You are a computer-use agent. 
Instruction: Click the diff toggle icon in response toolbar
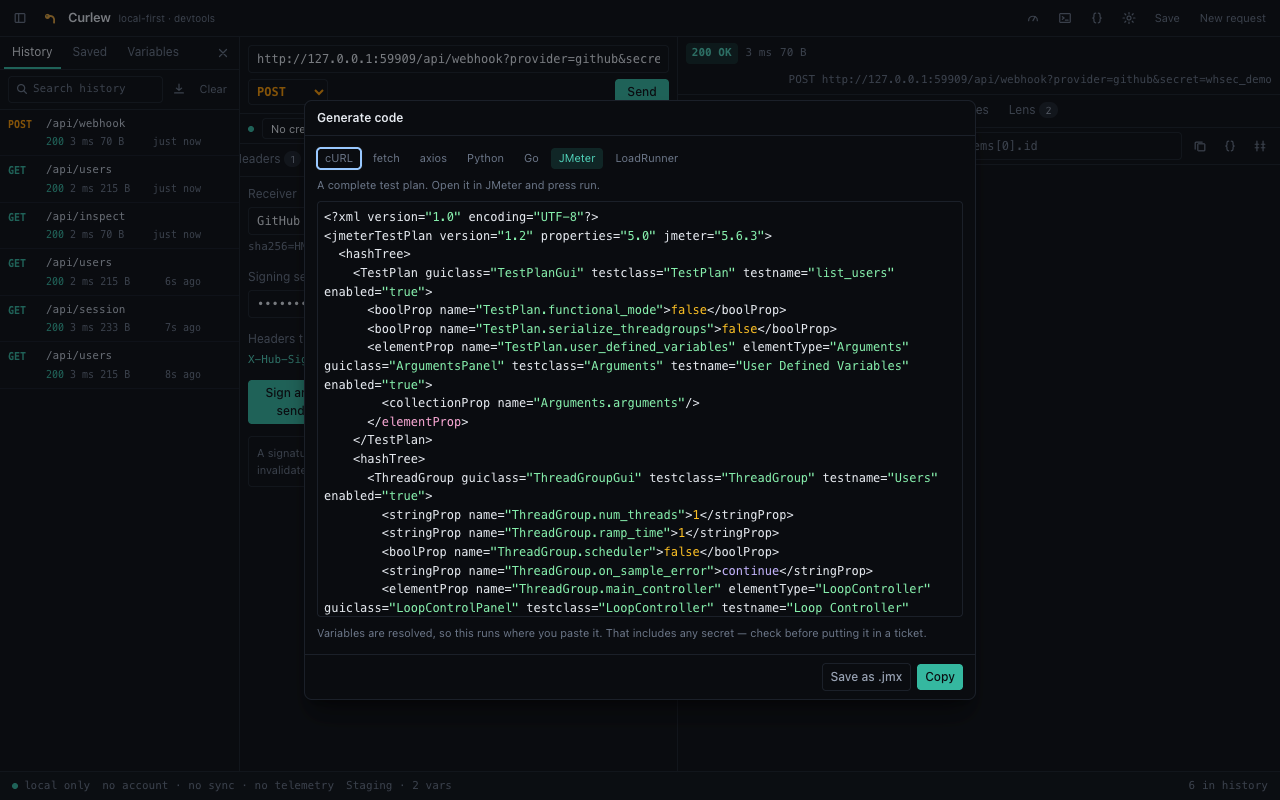point(1260,146)
